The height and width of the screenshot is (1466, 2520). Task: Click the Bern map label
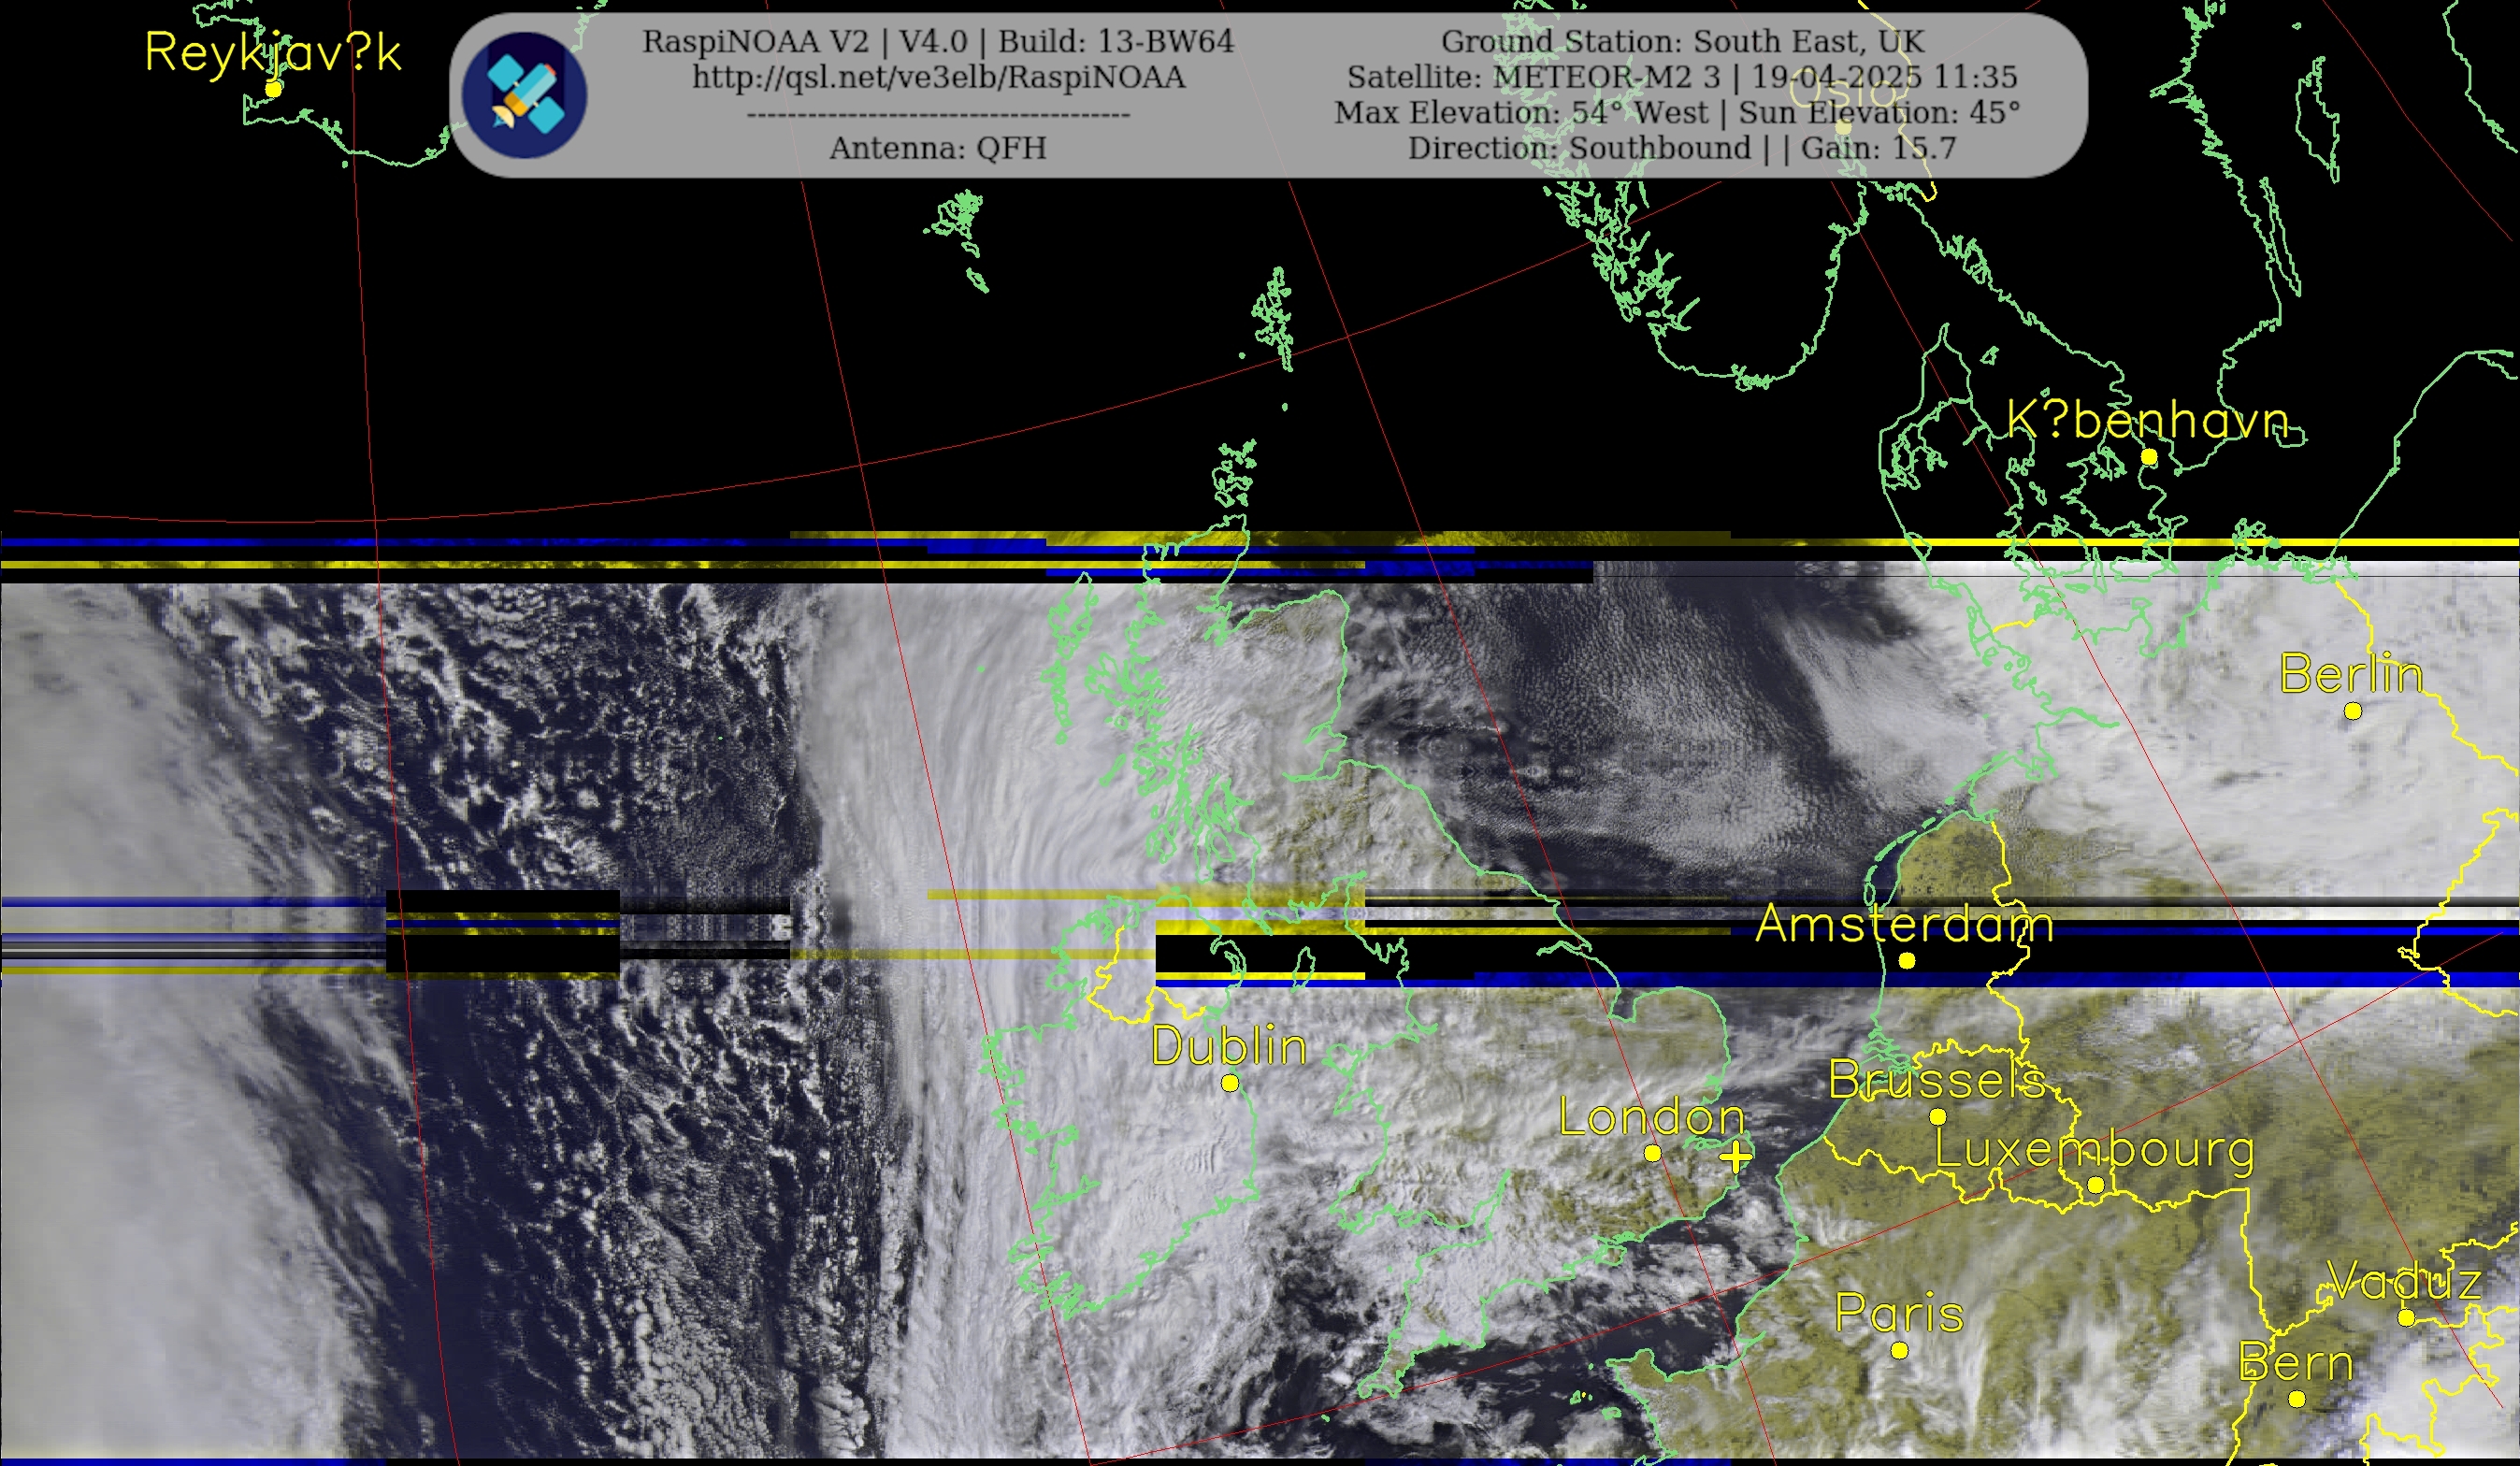coord(2296,1362)
